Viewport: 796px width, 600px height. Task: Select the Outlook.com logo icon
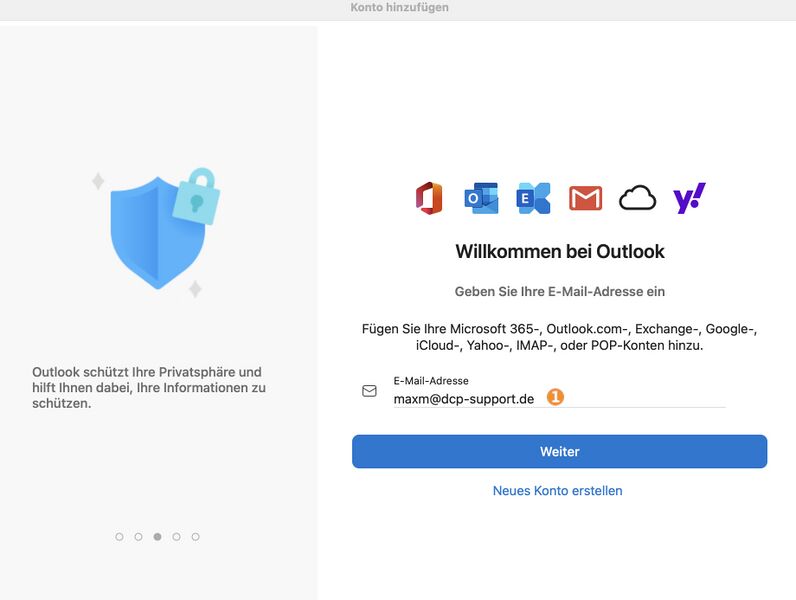[x=481, y=198]
